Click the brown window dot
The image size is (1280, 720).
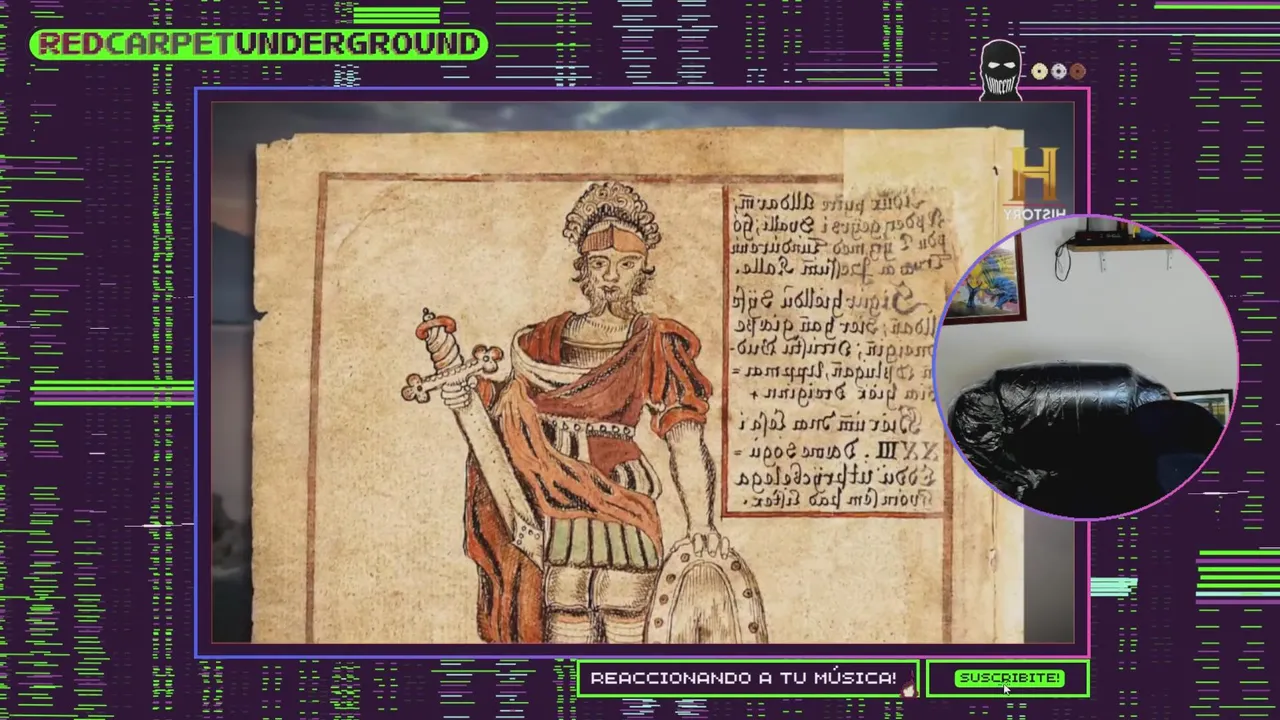coord(1077,71)
